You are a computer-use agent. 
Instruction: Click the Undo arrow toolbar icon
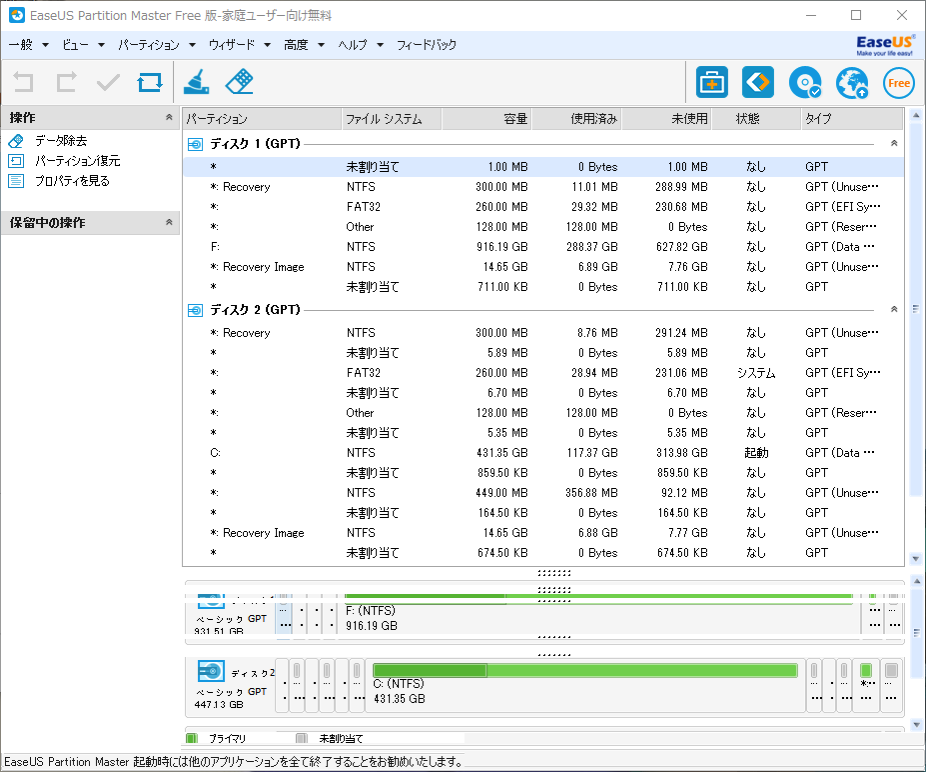click(24, 82)
